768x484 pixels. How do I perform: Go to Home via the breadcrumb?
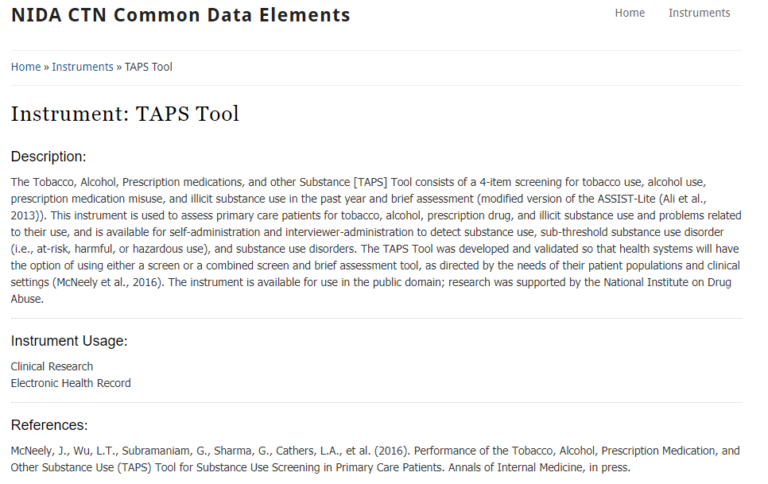coord(25,67)
